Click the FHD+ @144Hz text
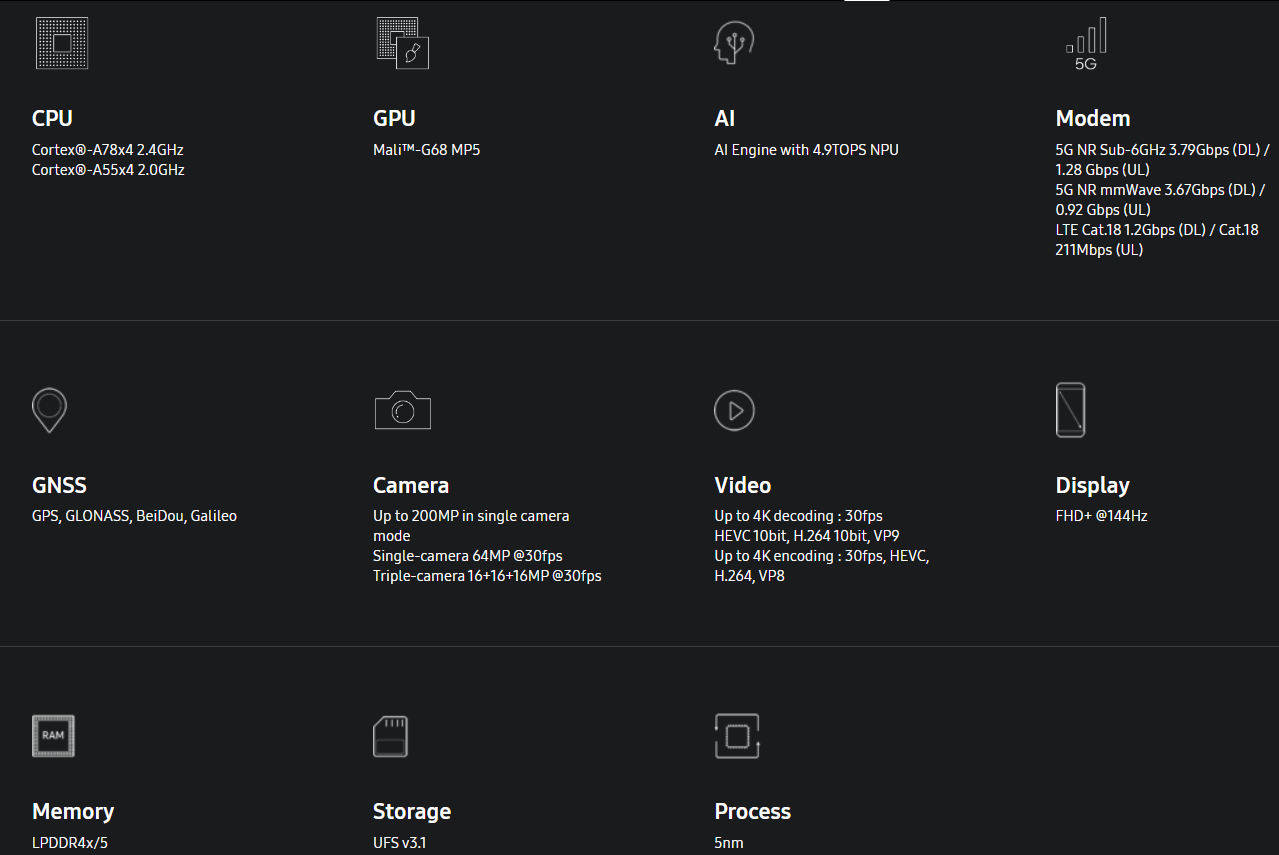Image resolution: width=1279 pixels, height=855 pixels. [x=1102, y=516]
